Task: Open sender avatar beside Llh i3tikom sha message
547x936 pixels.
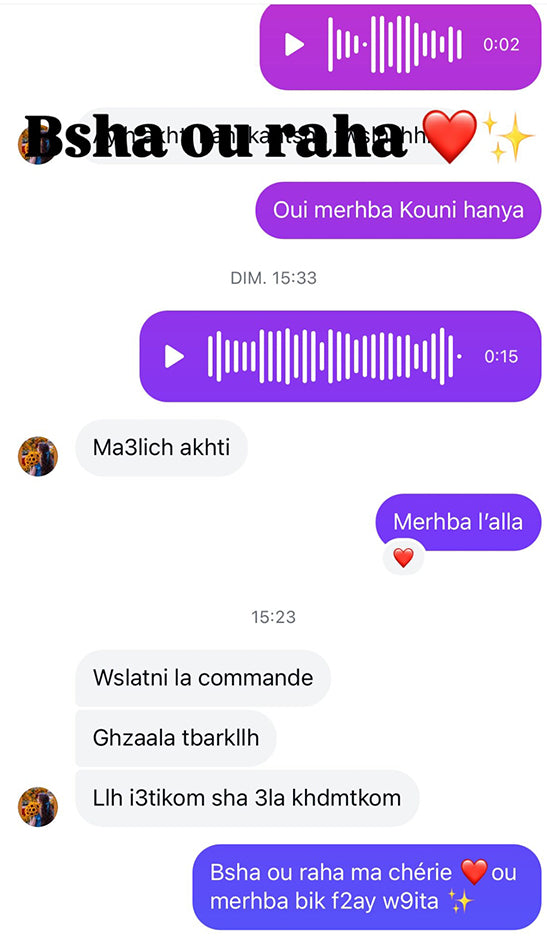Action: 38,806
